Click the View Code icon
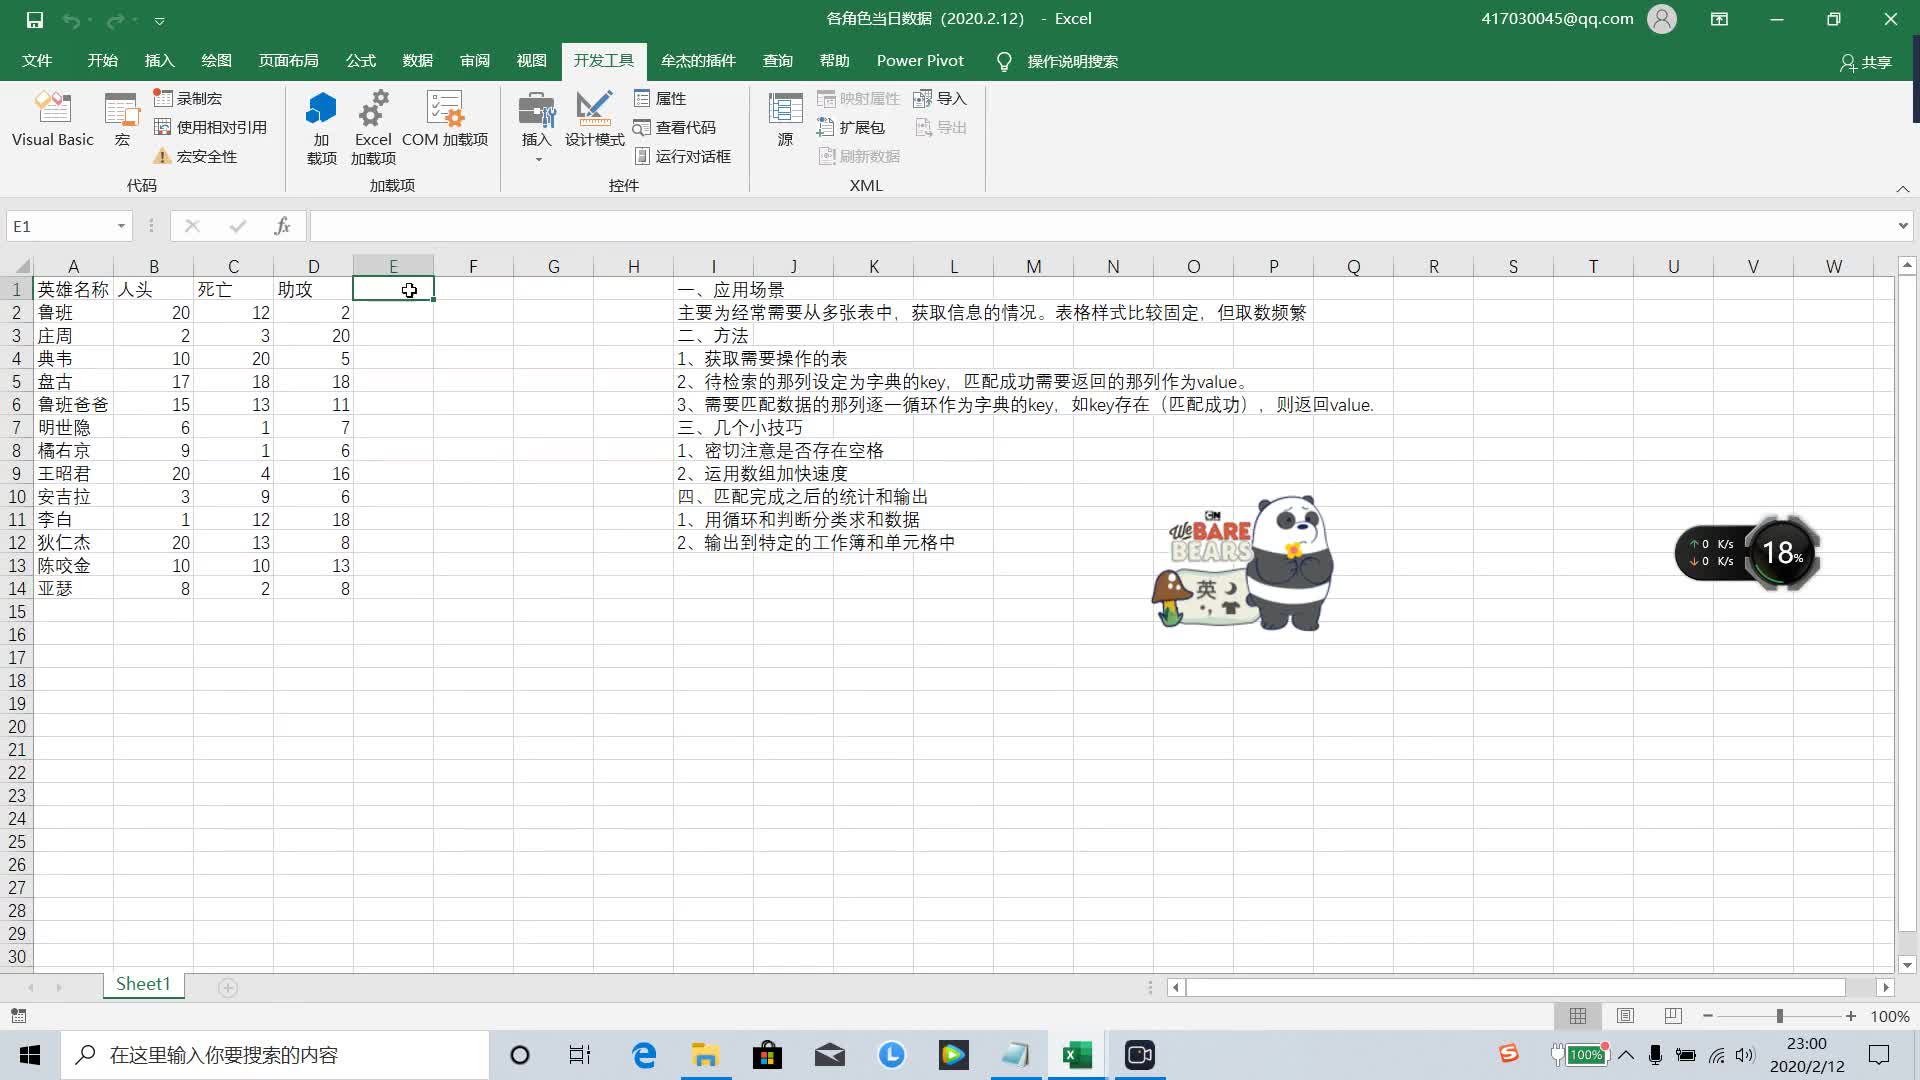1920x1080 pixels. 675,128
